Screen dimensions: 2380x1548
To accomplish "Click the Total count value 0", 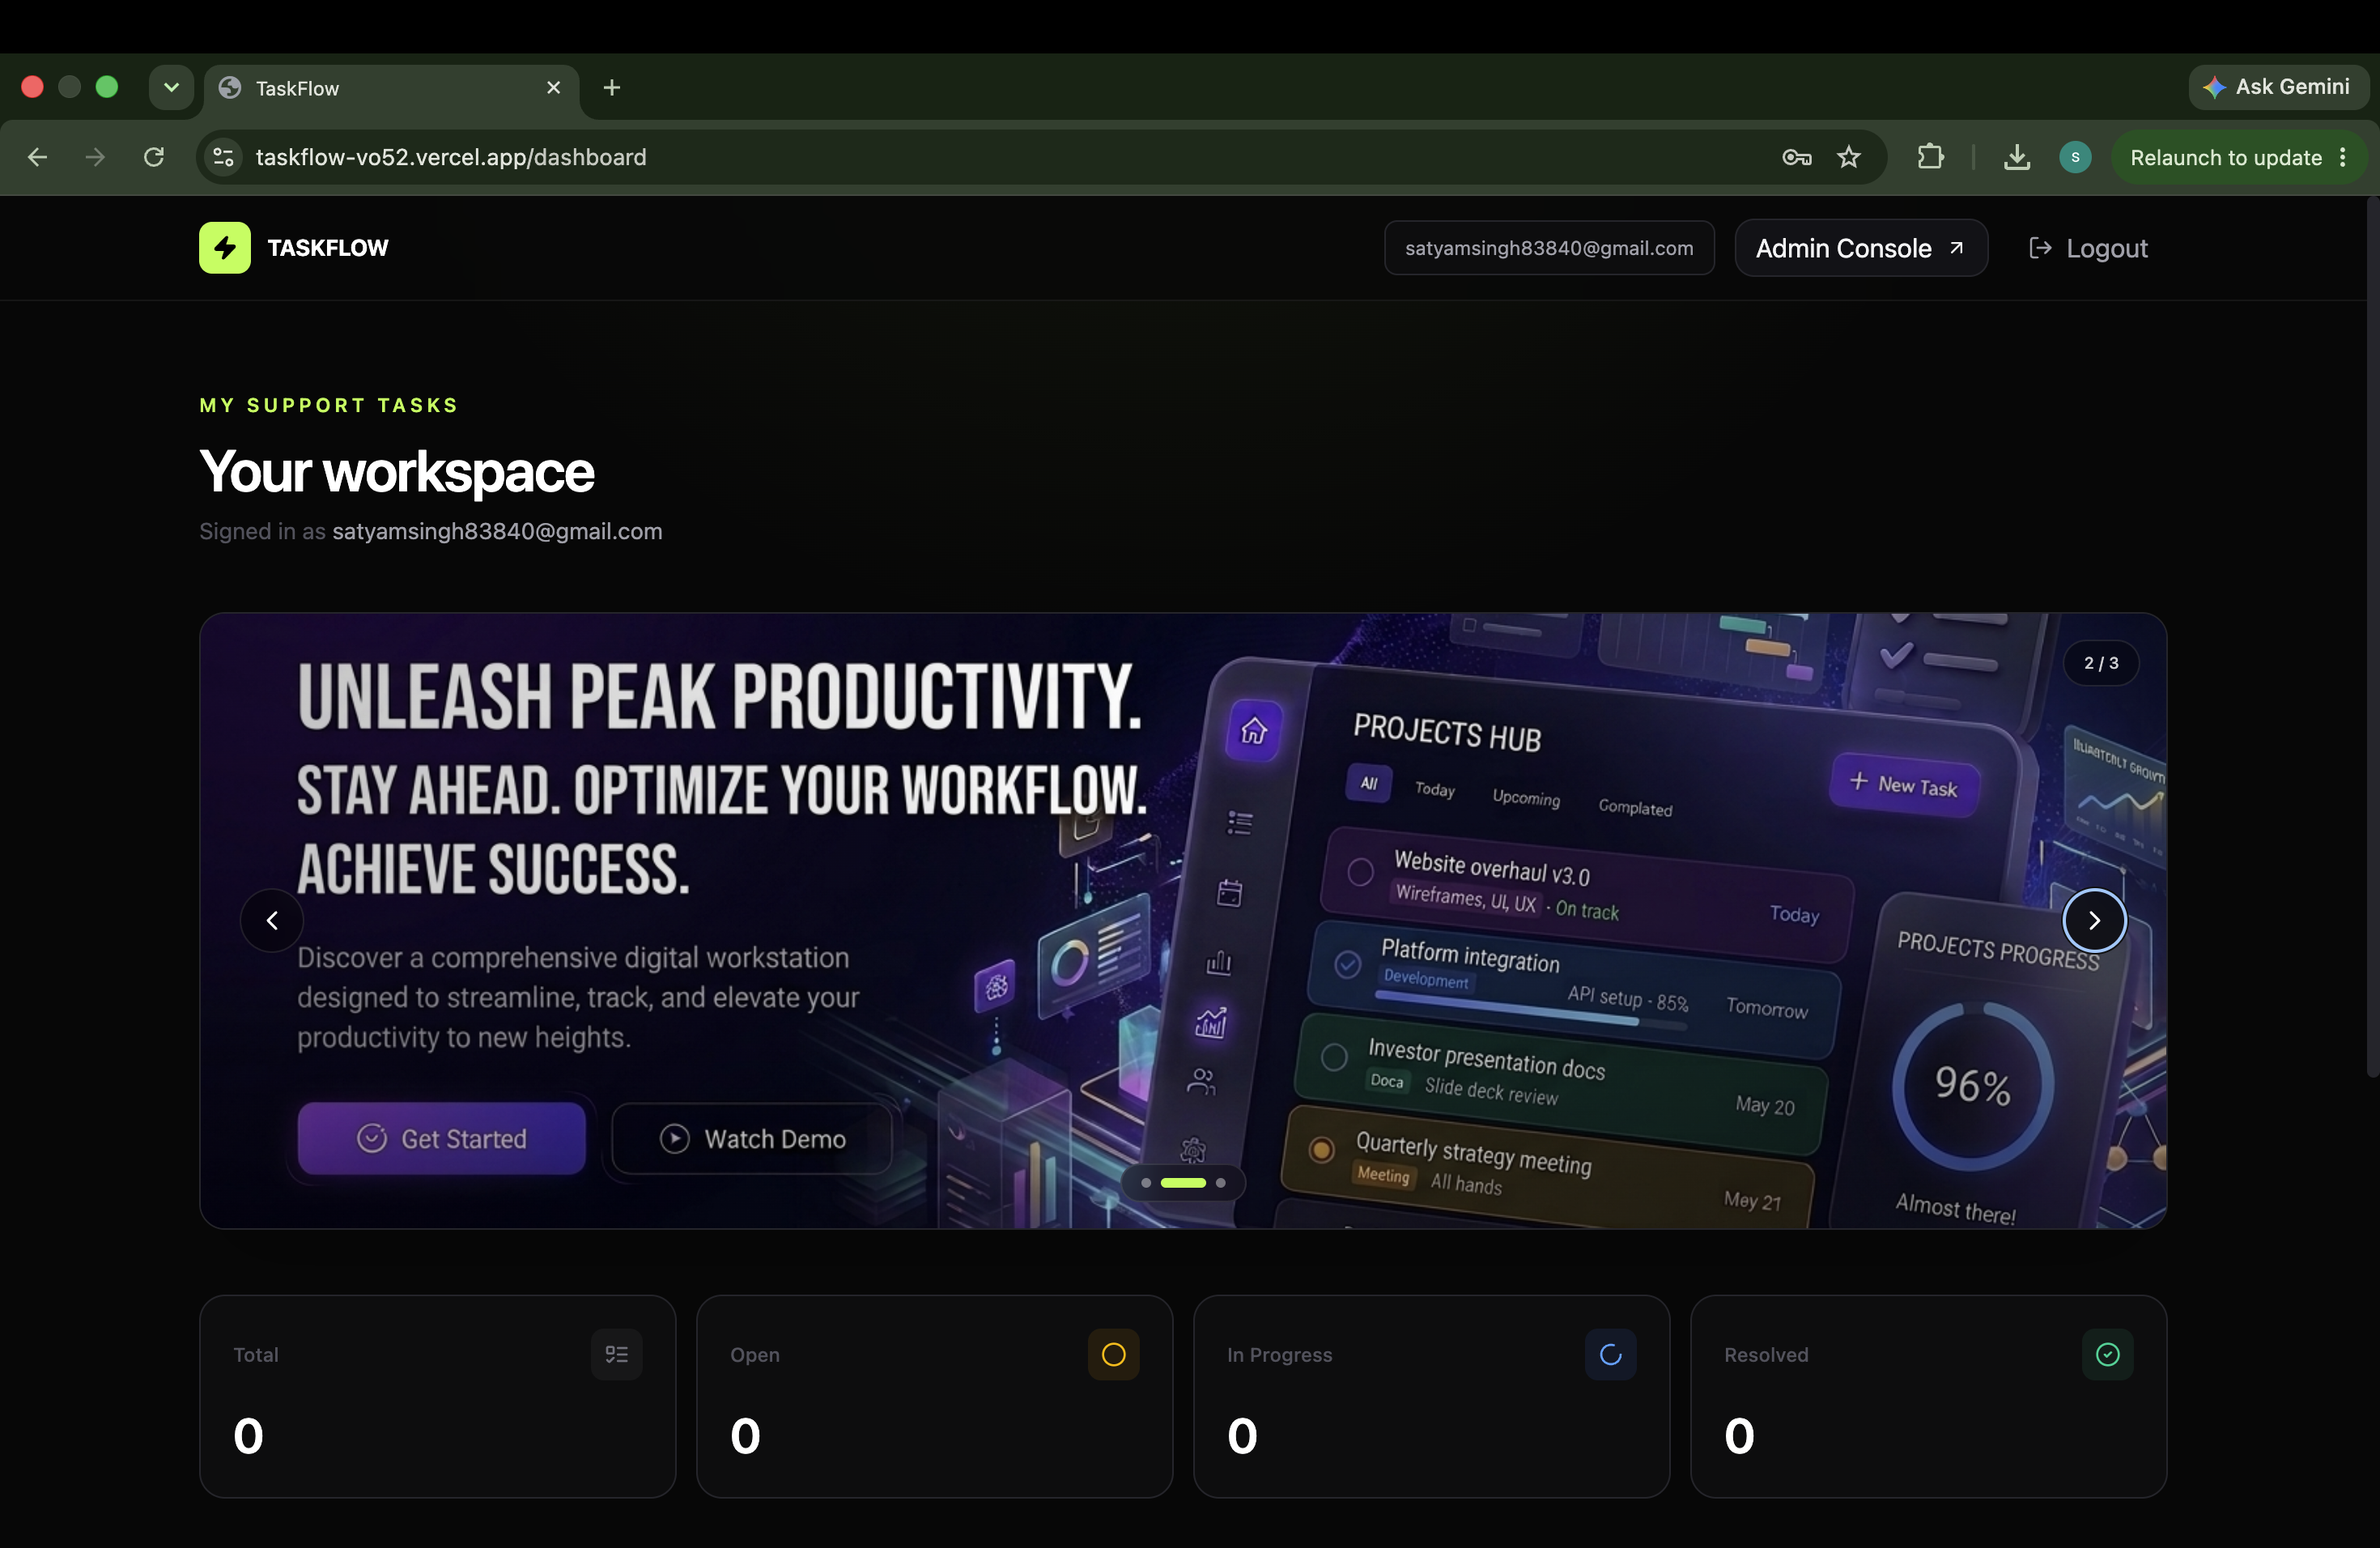I will 248,1436.
